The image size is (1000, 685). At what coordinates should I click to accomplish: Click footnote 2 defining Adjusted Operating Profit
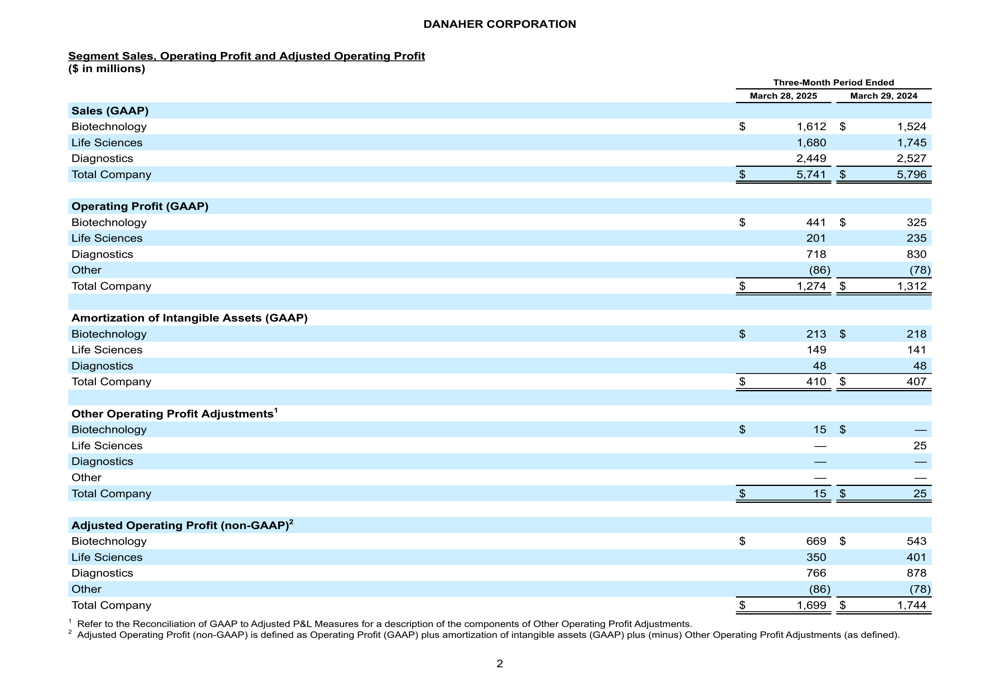pos(484,635)
